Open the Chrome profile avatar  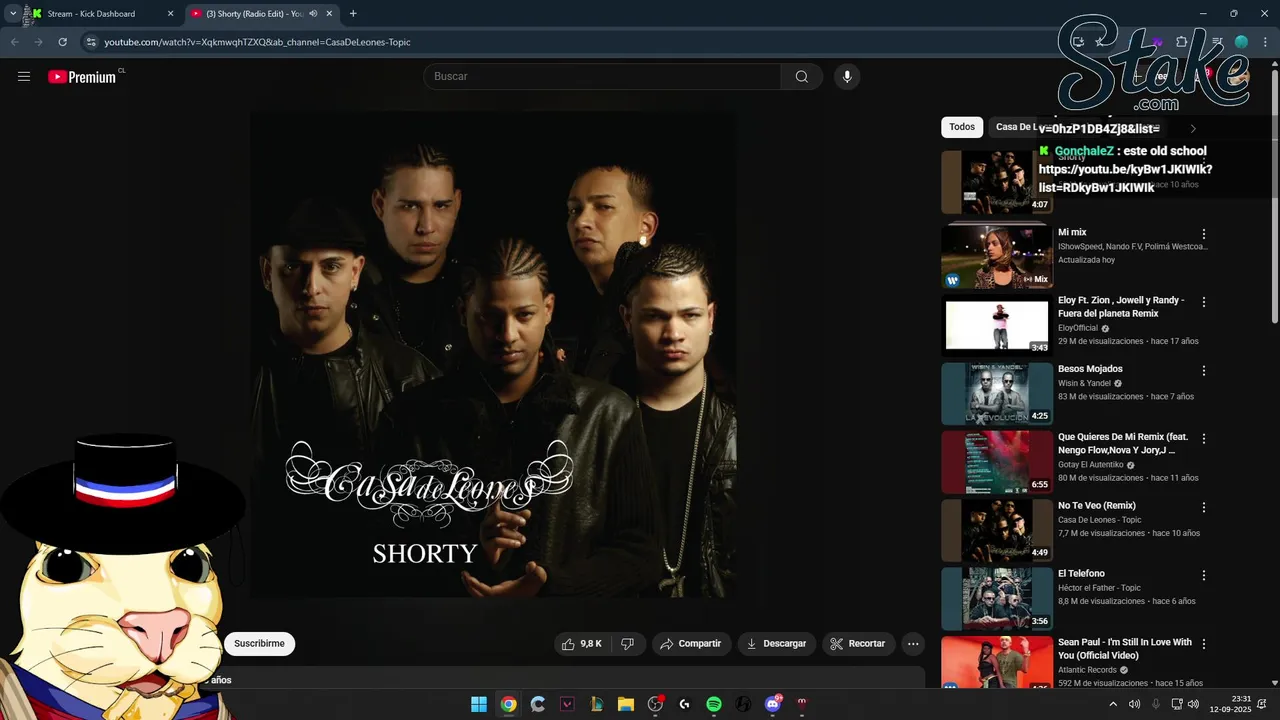1241,42
